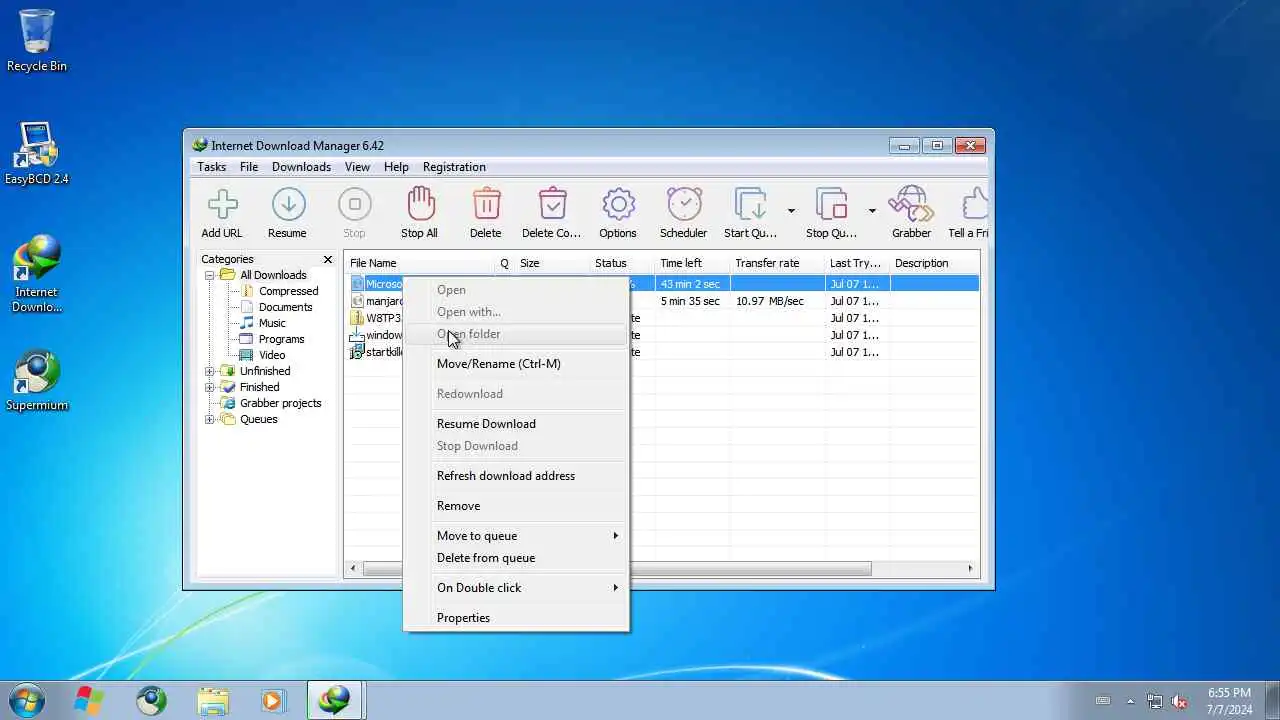Click the Add URL toolbar icon

[222, 205]
